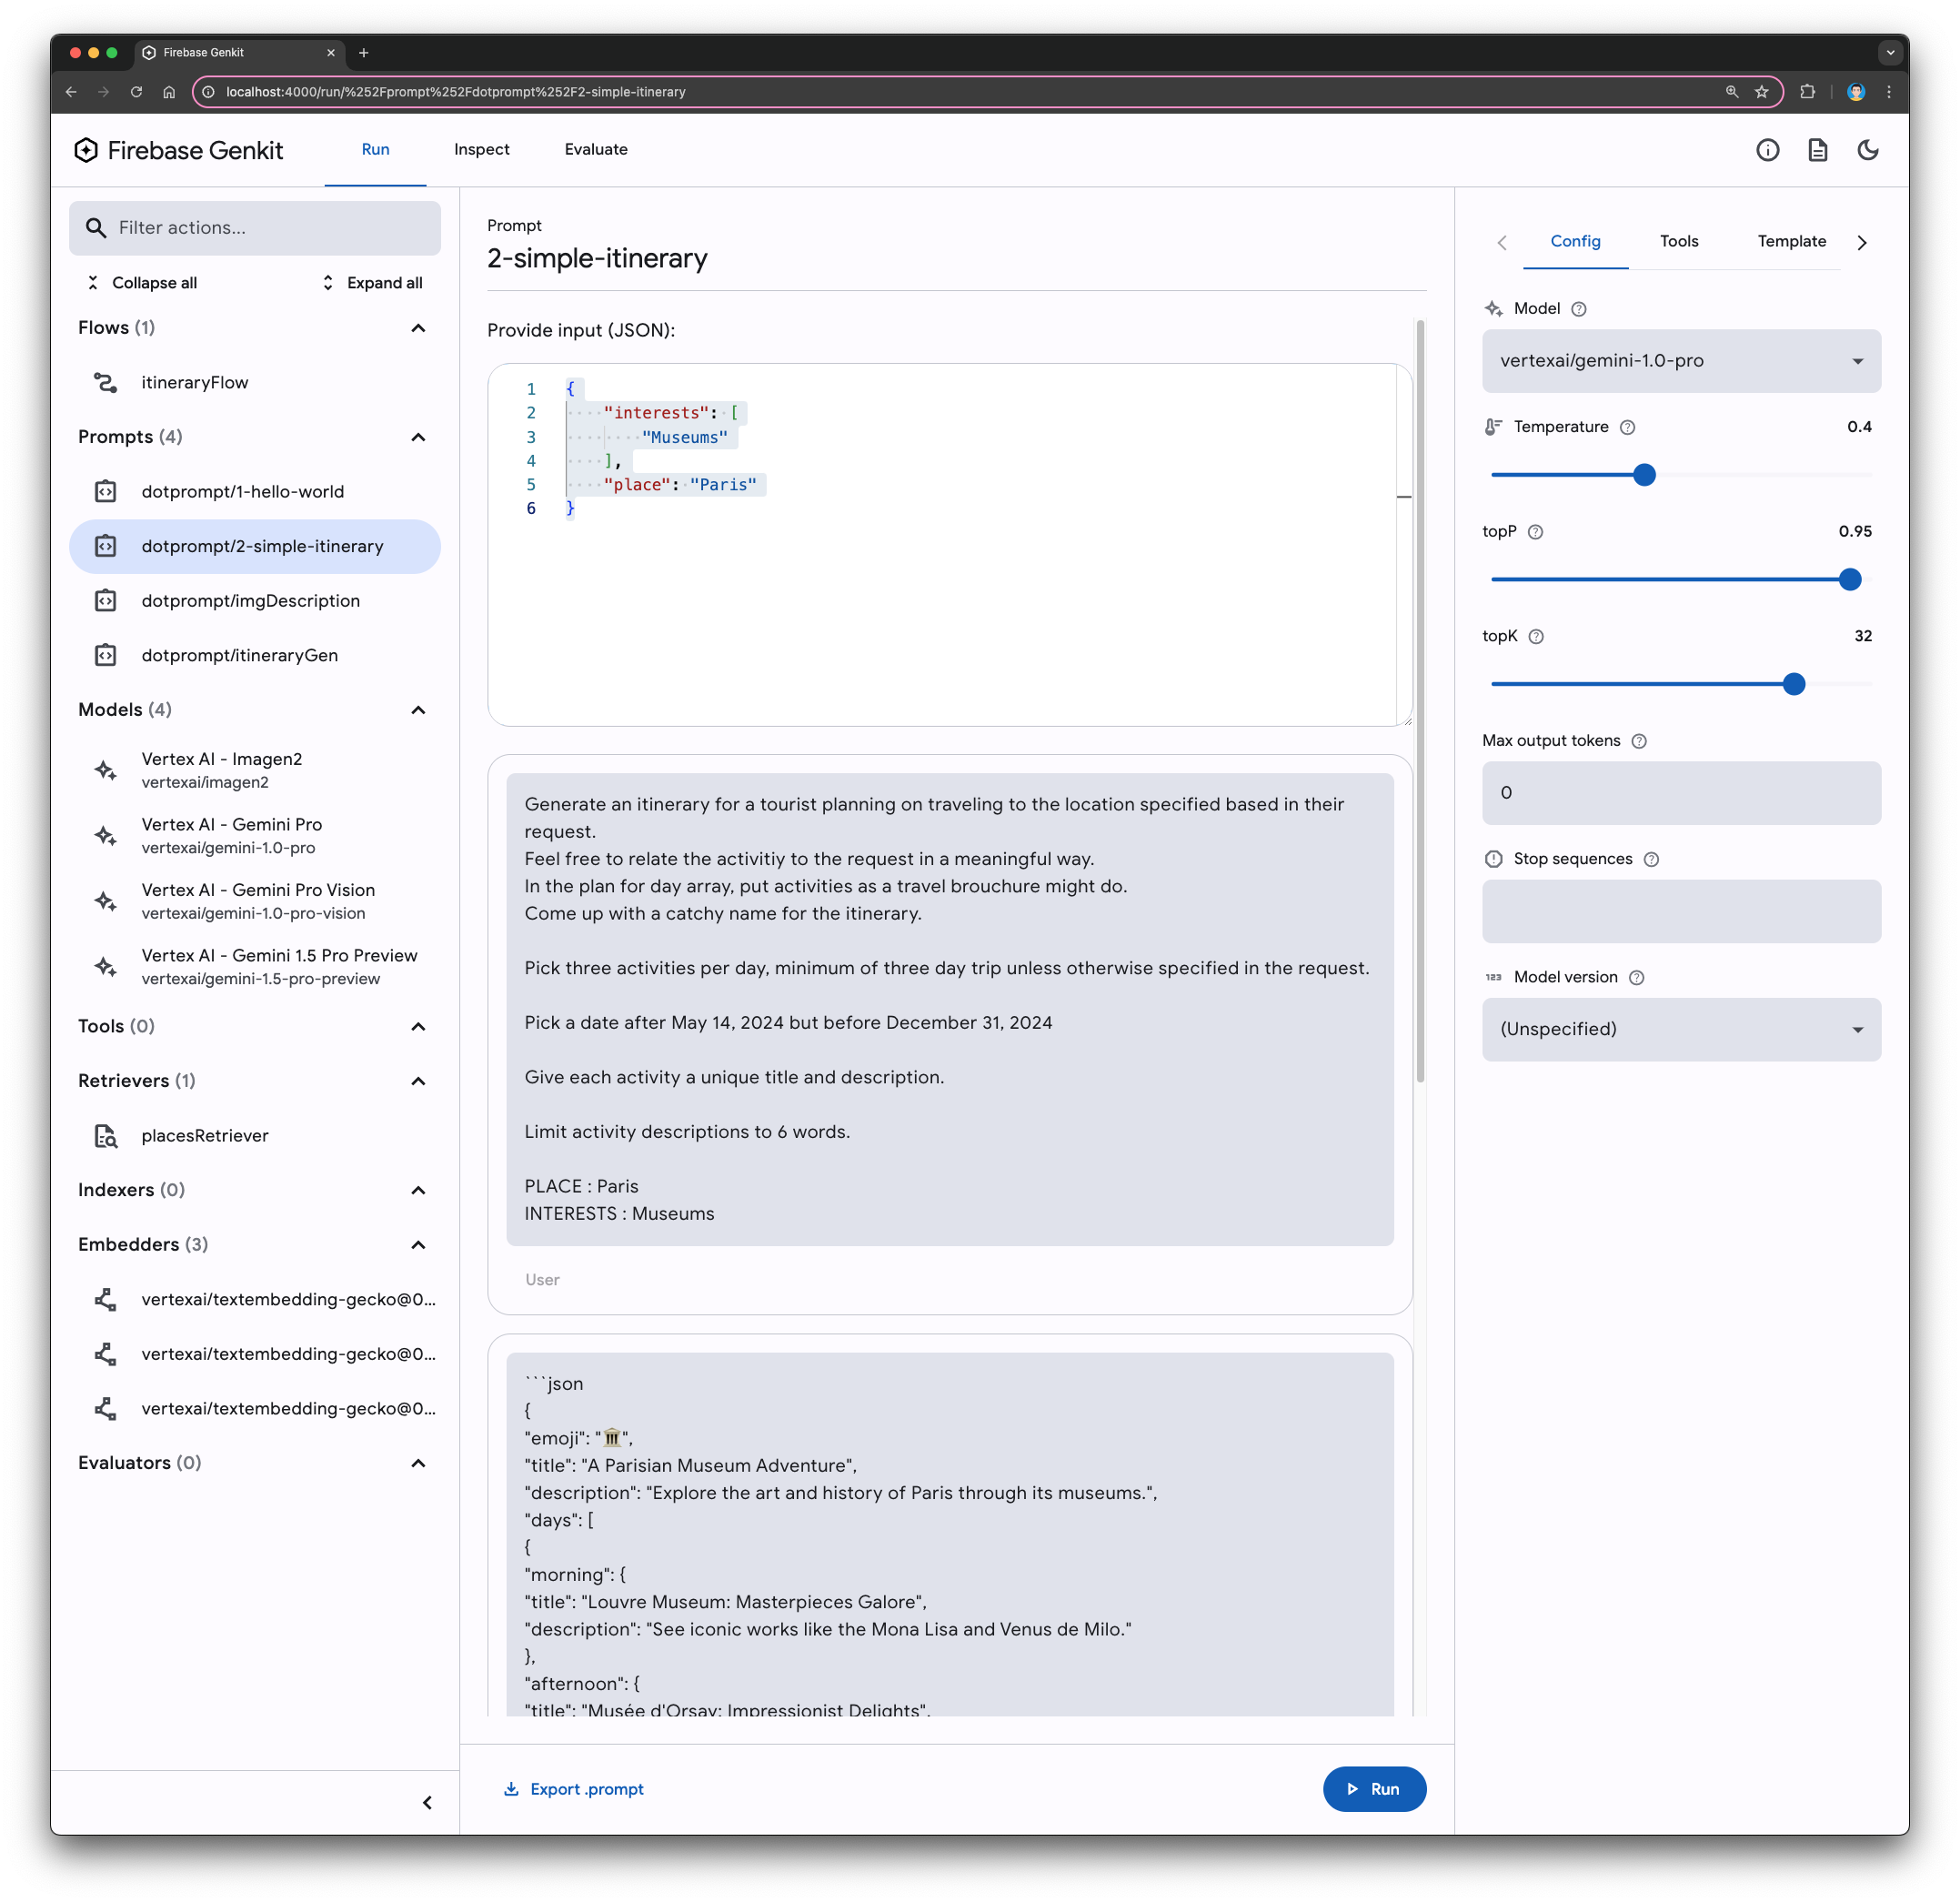Select the Tools panel tab
Screen dimensions: 1960x1902
[1678, 241]
